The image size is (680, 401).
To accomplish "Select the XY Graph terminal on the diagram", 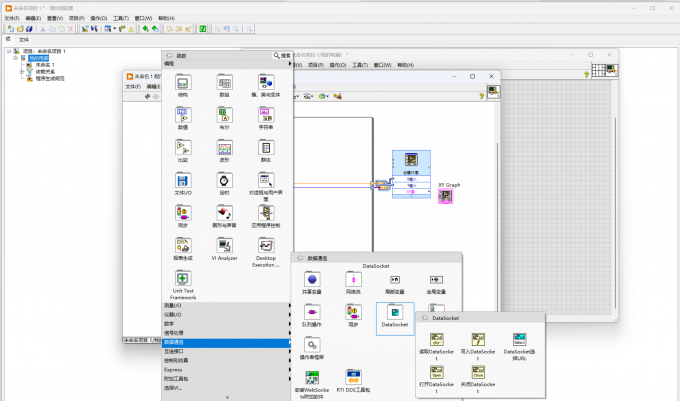I will [x=445, y=196].
